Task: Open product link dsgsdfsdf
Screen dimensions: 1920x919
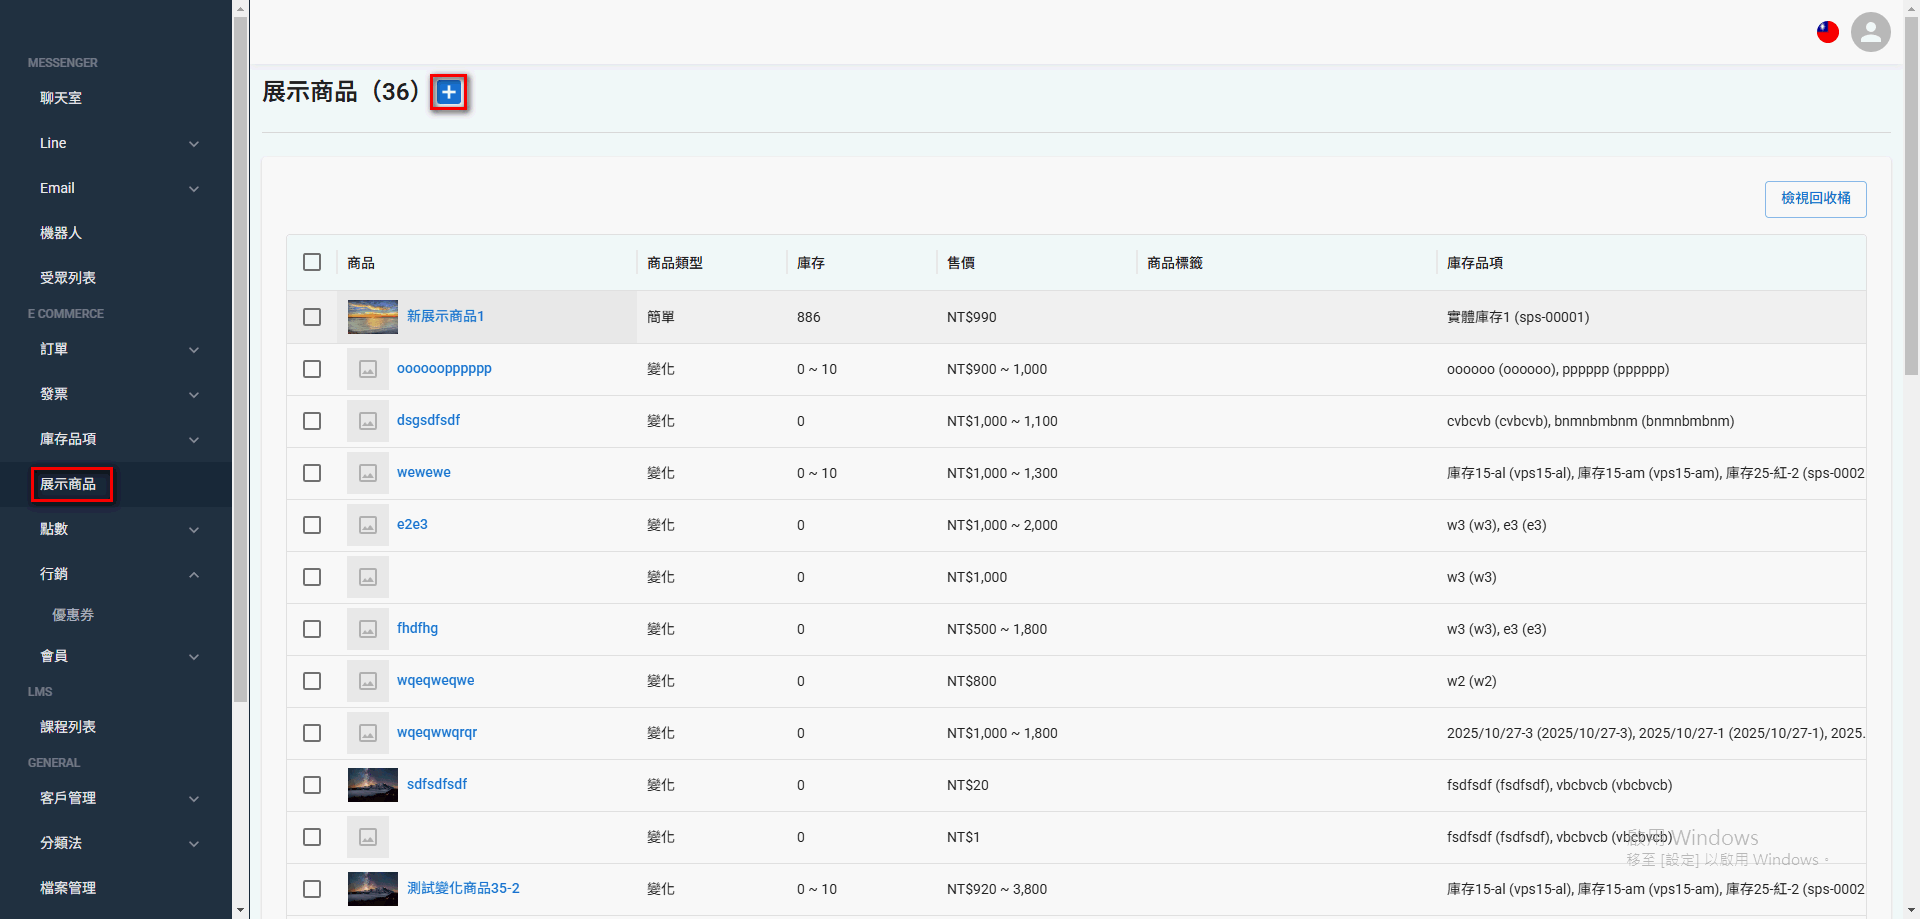Action: tap(428, 420)
